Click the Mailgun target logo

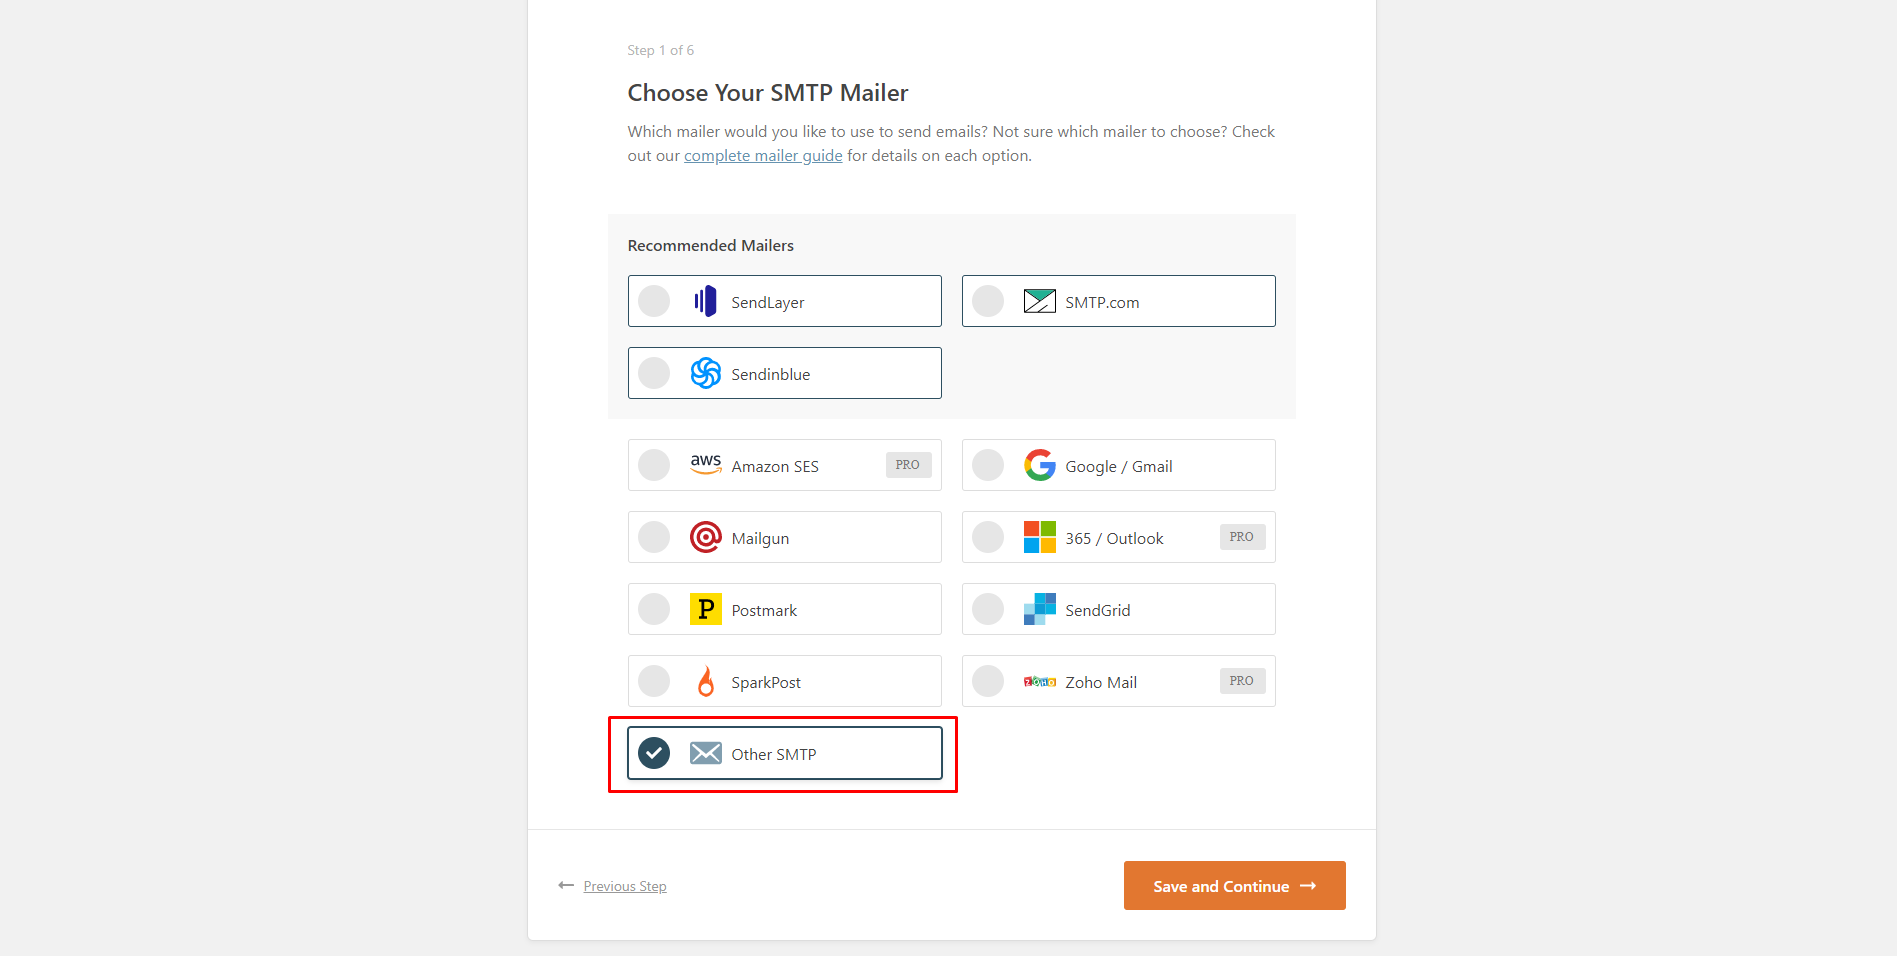(x=706, y=537)
